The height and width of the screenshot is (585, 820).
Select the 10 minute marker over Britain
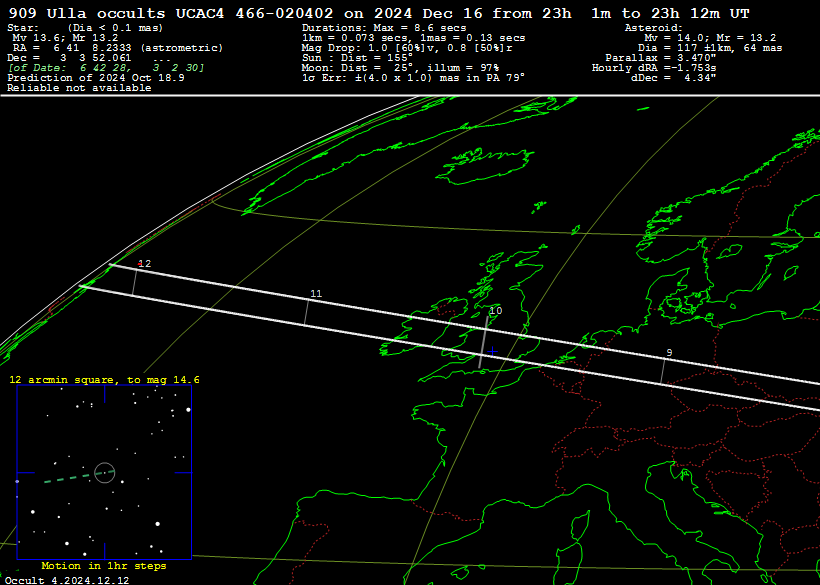(x=495, y=312)
